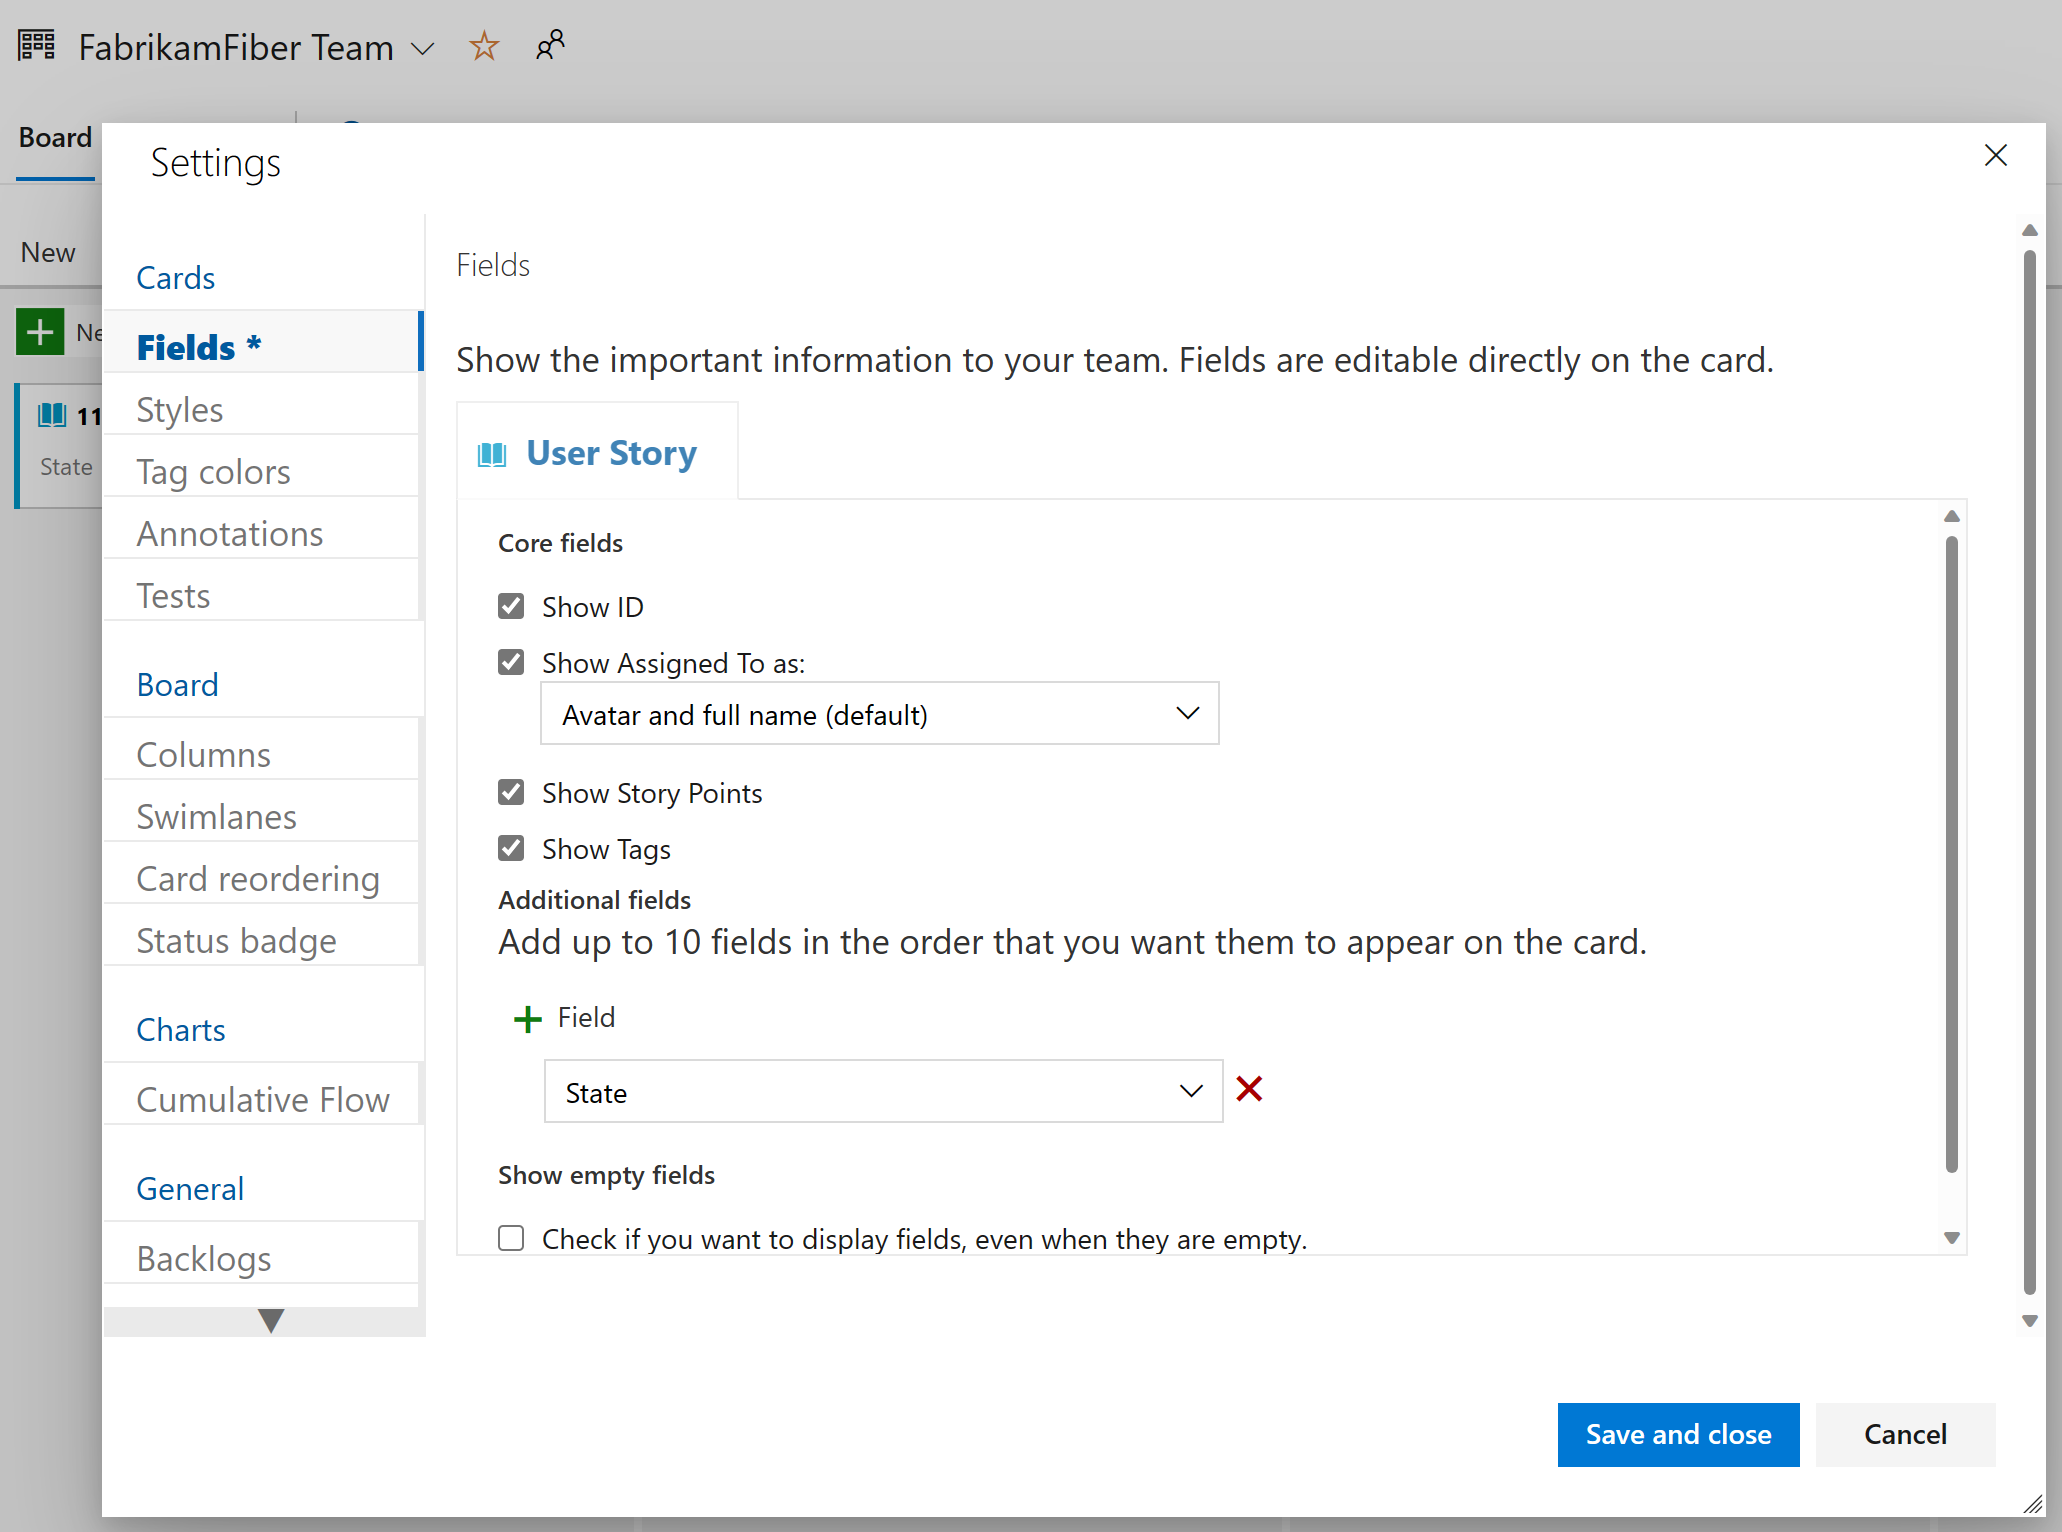Screen dimensions: 2062x1532
Task: Click the Remove State field red X icon
Action: 1253,1093
